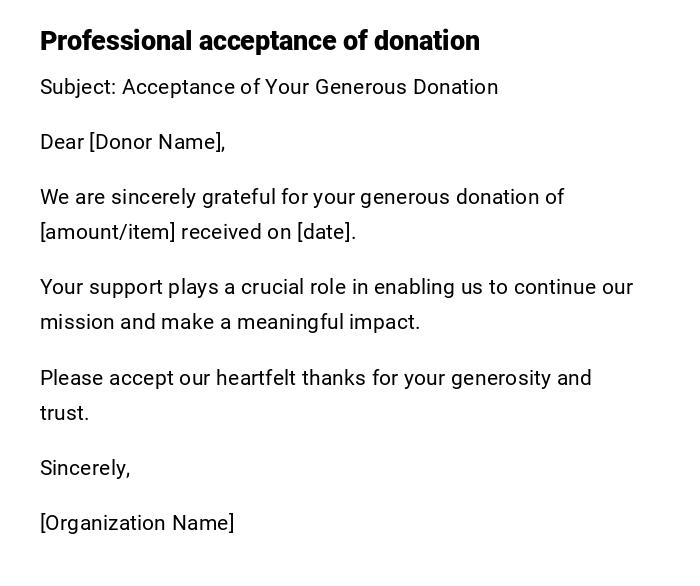Click the word "Sincerely,"

point(85,468)
